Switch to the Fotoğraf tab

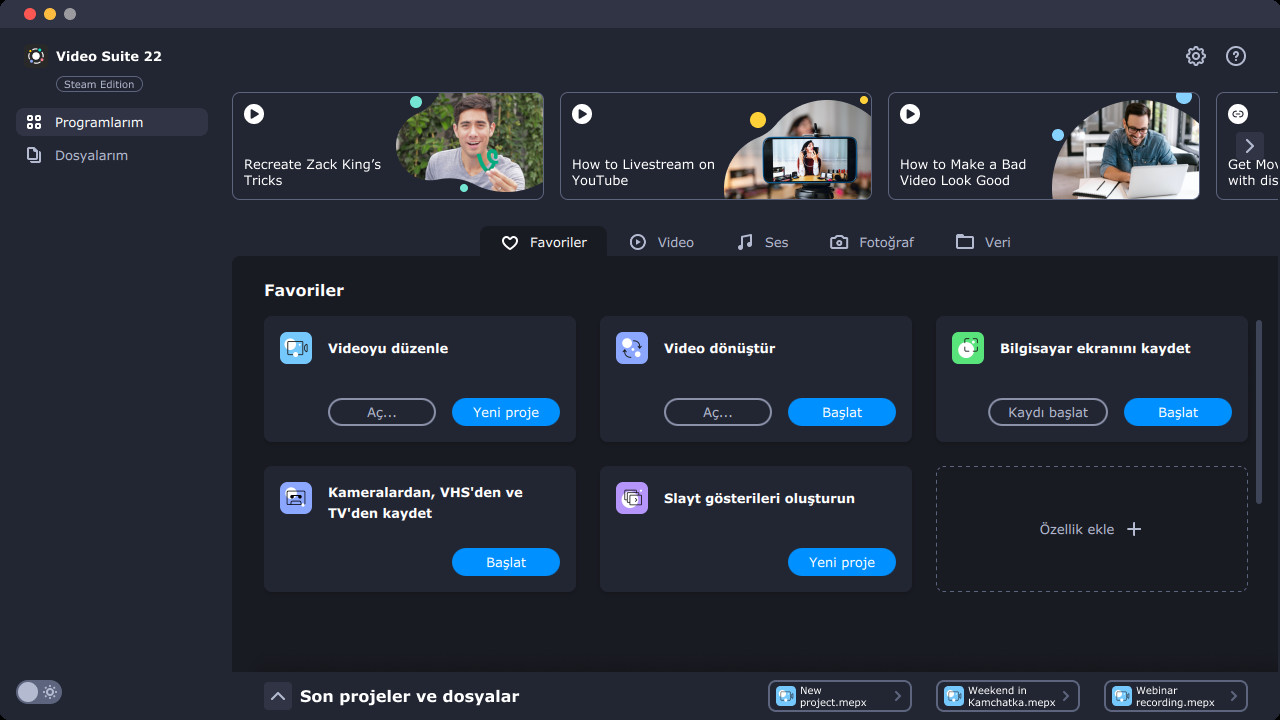pyautogui.click(x=872, y=242)
